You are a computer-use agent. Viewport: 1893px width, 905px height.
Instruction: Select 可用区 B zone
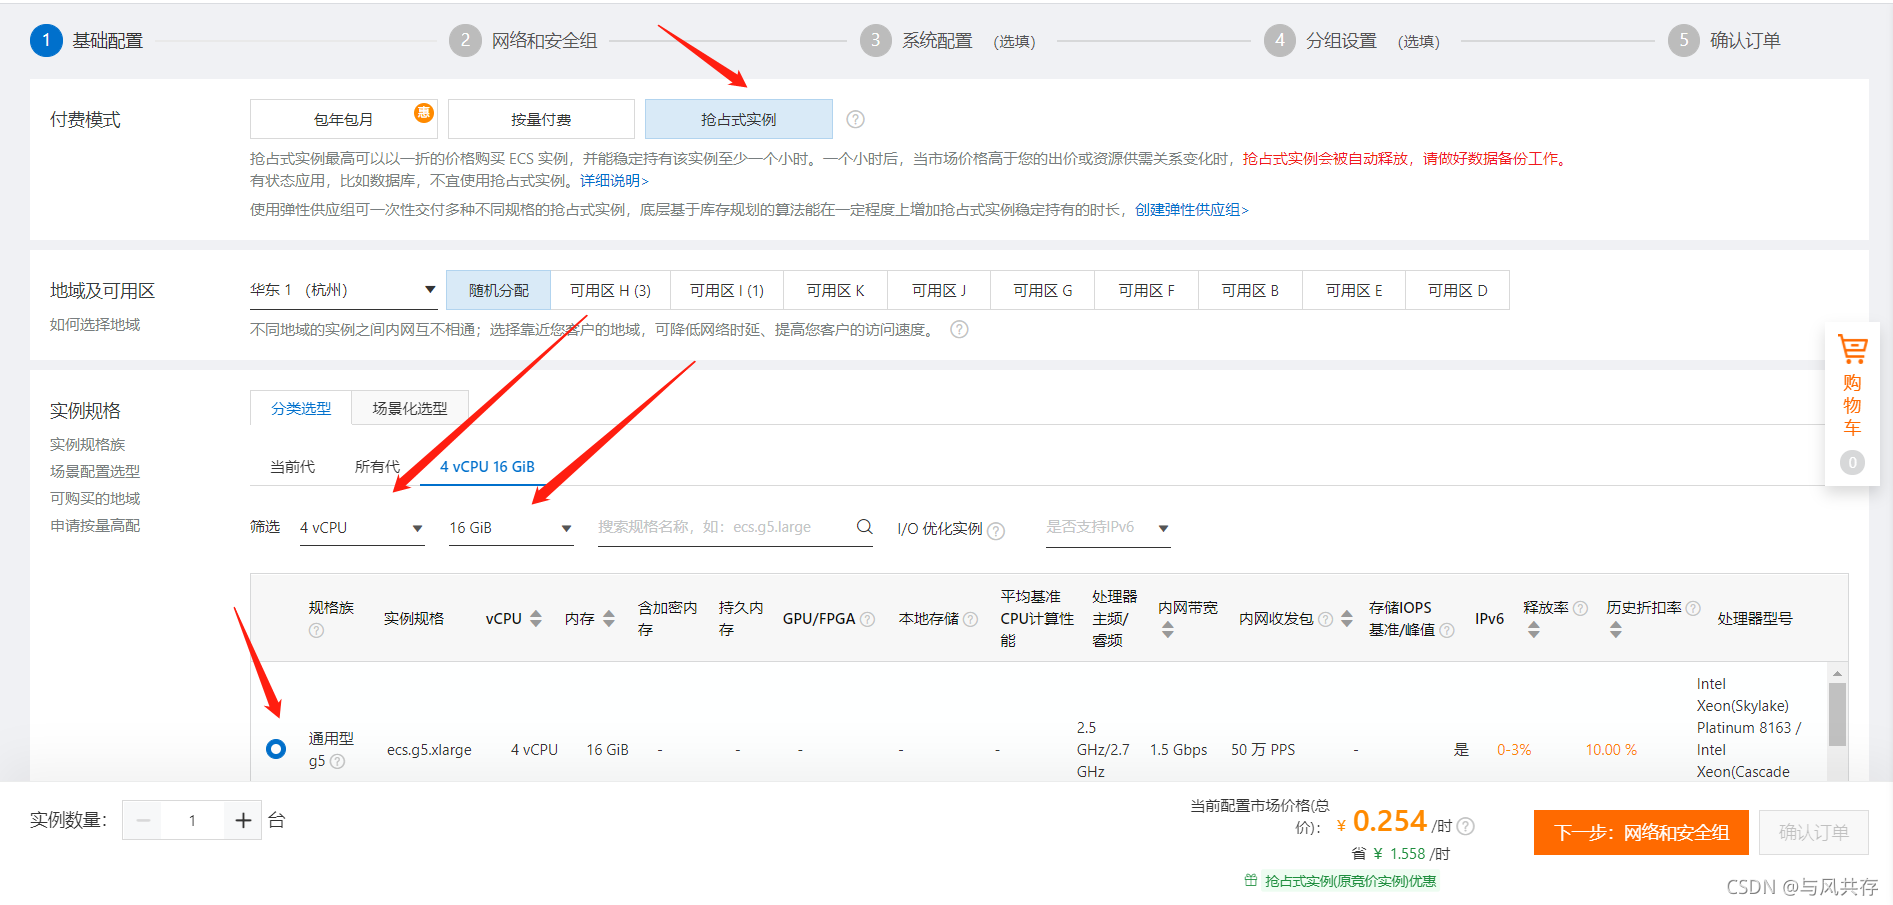pos(1251,290)
